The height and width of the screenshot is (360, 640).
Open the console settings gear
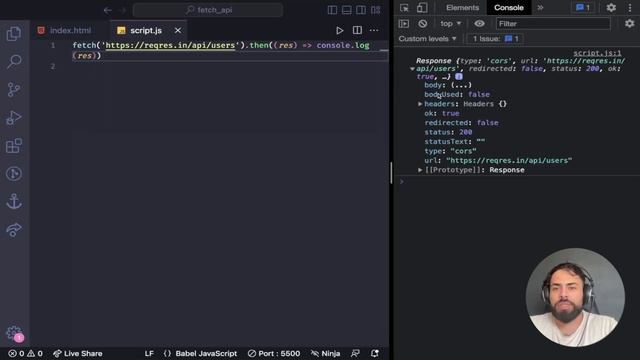coord(629,24)
